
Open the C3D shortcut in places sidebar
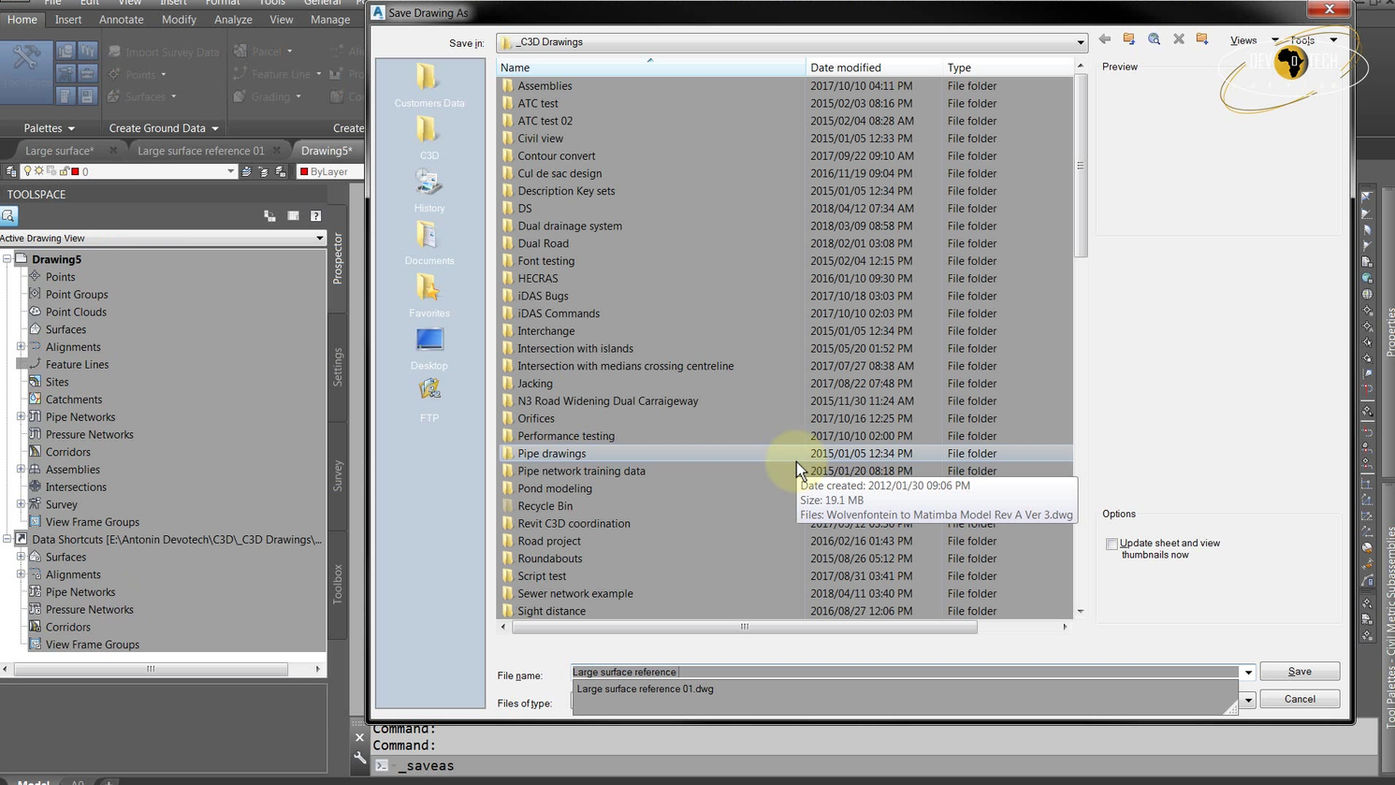[x=429, y=137]
